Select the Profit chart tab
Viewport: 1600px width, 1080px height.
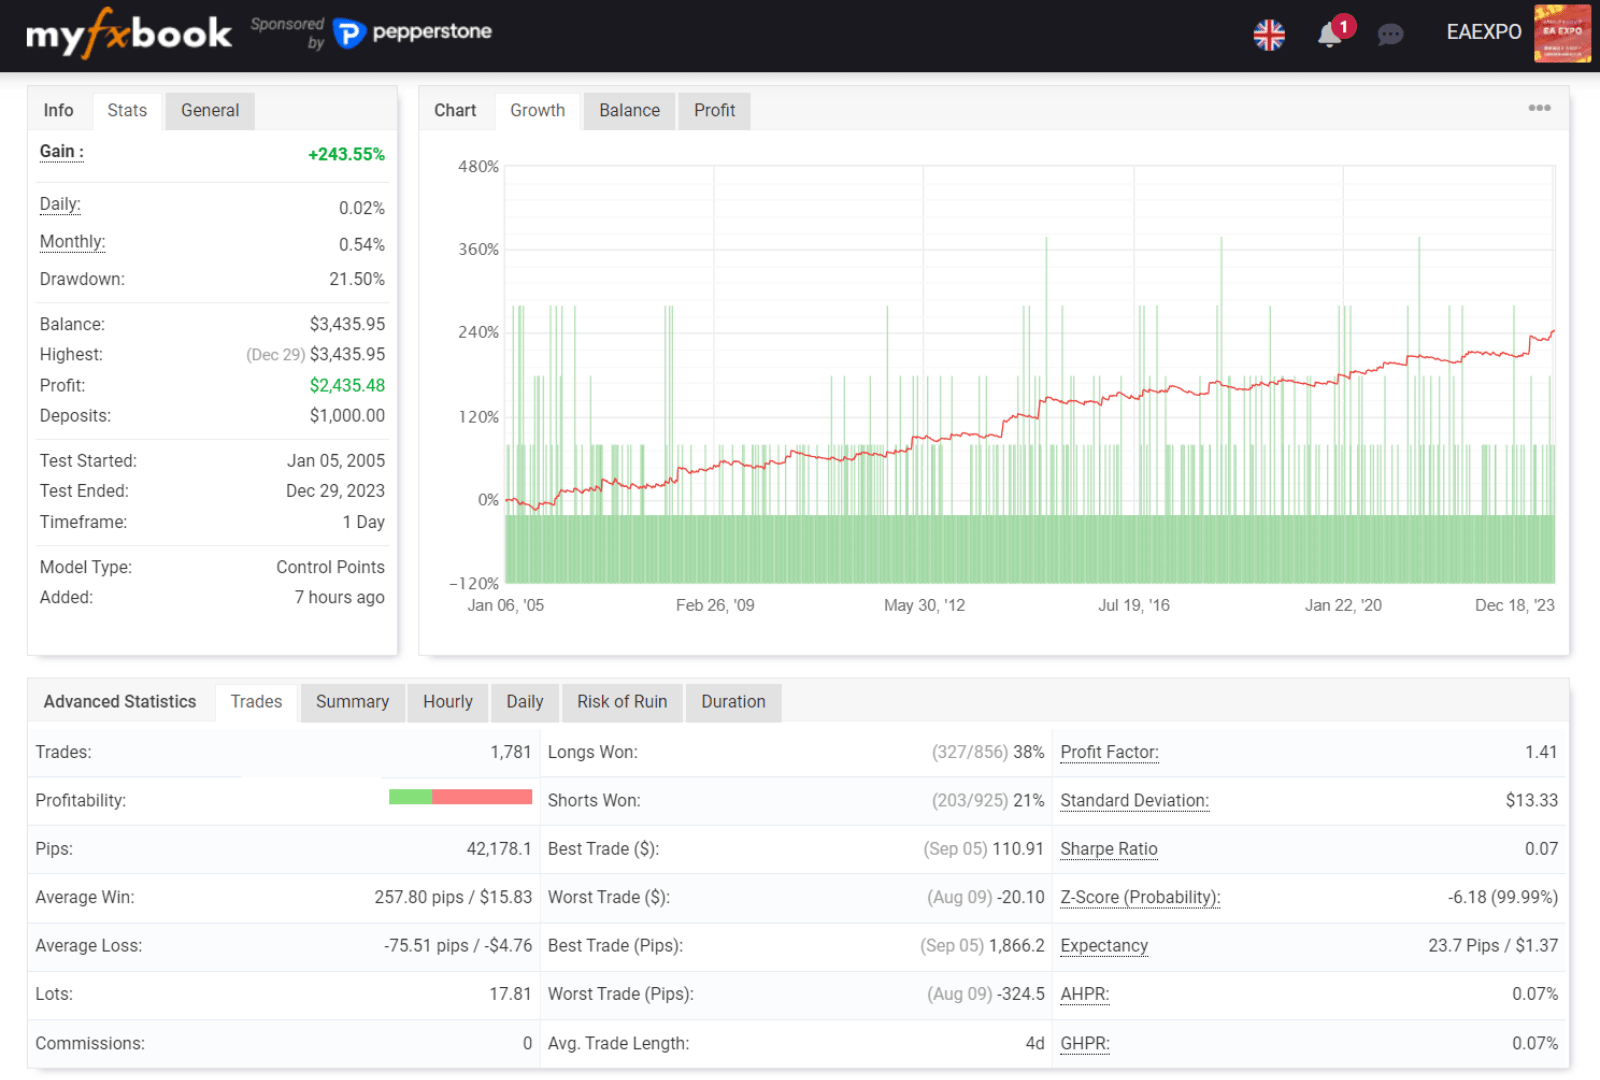pyautogui.click(x=714, y=110)
